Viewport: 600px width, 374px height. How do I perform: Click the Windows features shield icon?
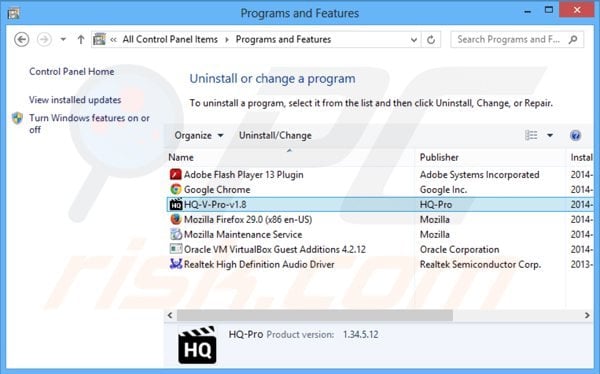coord(18,118)
